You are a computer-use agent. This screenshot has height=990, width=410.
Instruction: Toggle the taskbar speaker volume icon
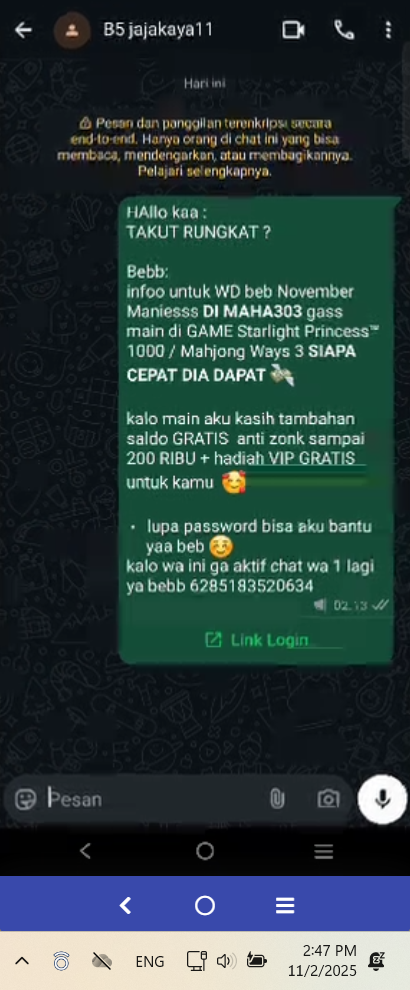click(226, 962)
